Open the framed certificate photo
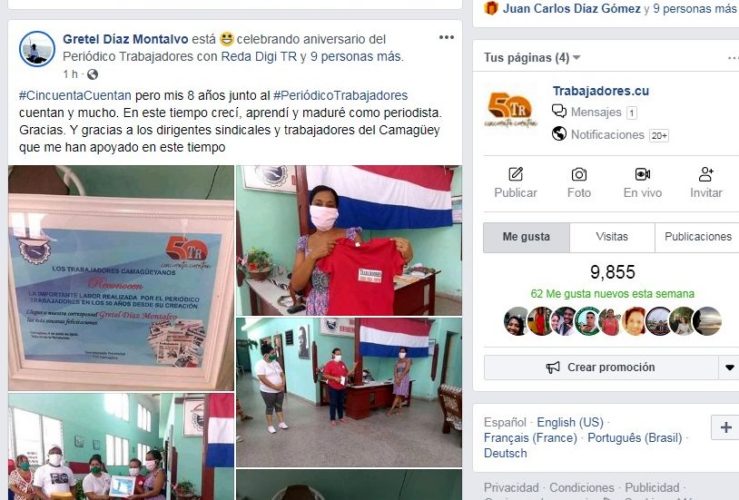Screen dimensions: 739x500 (121, 278)
